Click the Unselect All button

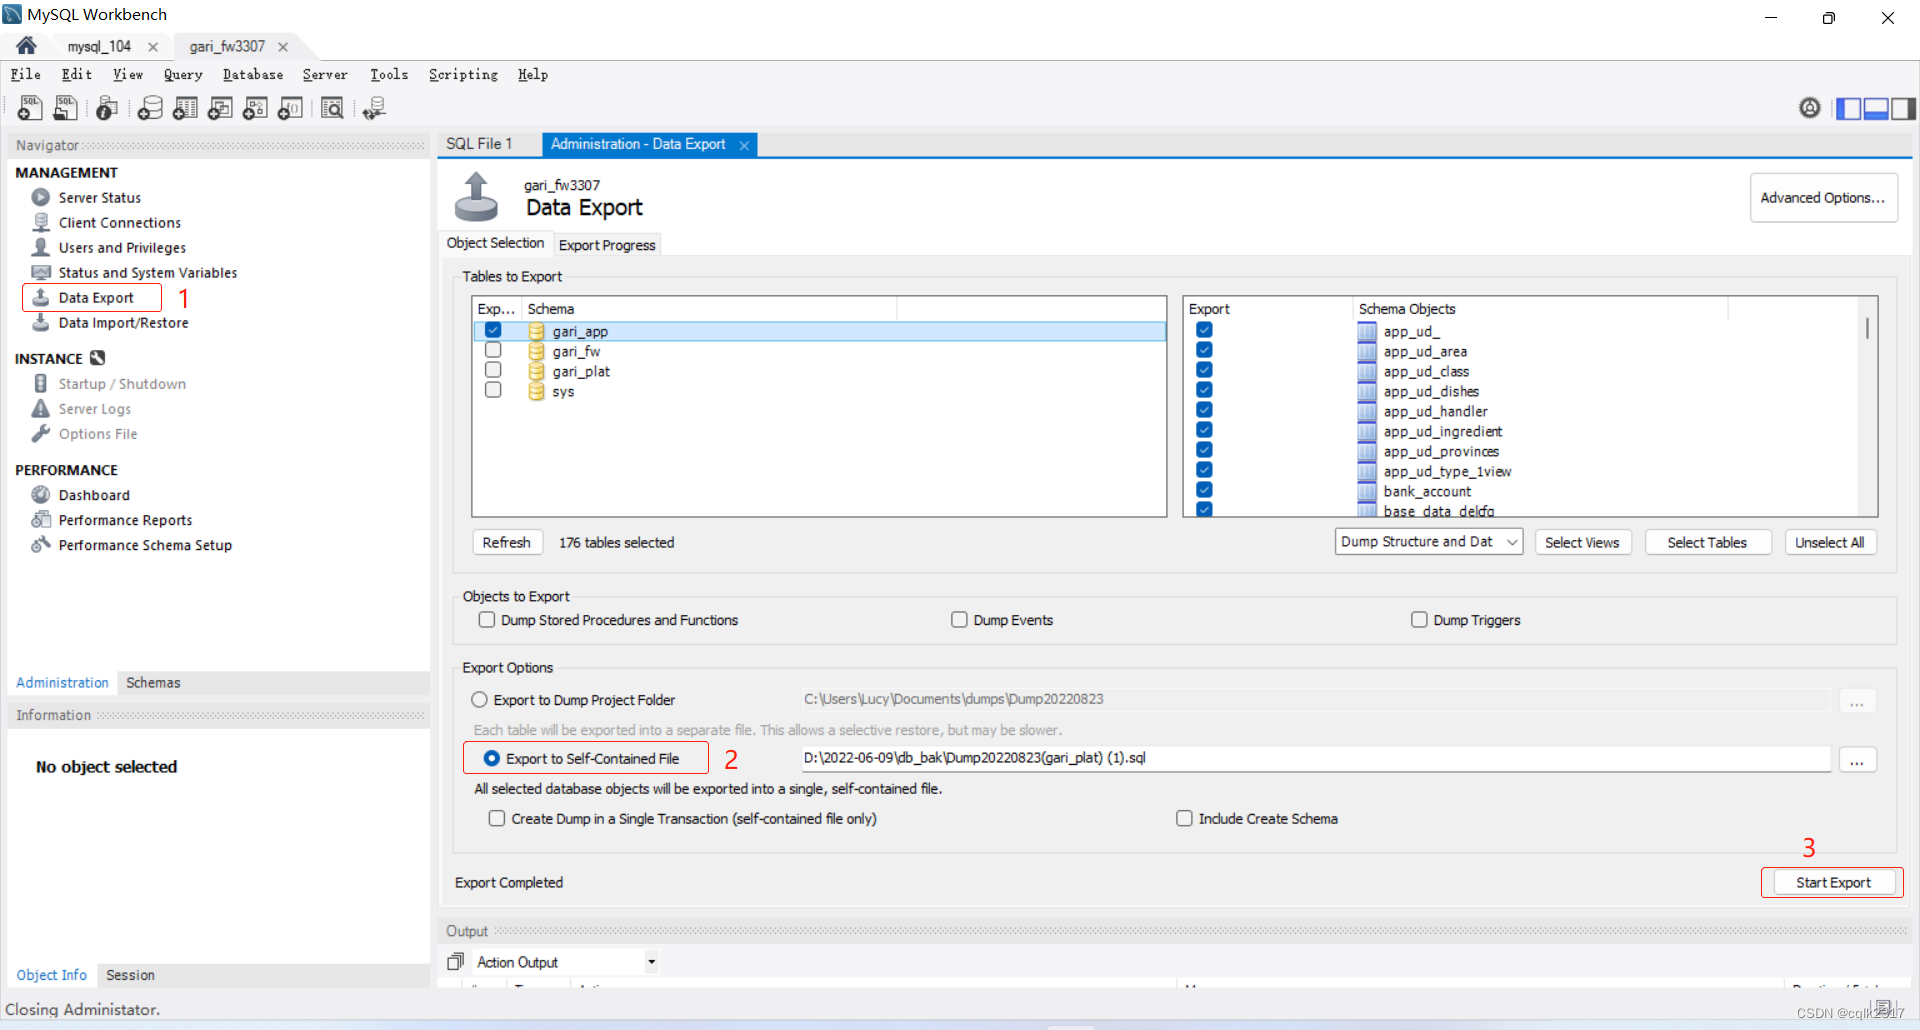(1829, 542)
